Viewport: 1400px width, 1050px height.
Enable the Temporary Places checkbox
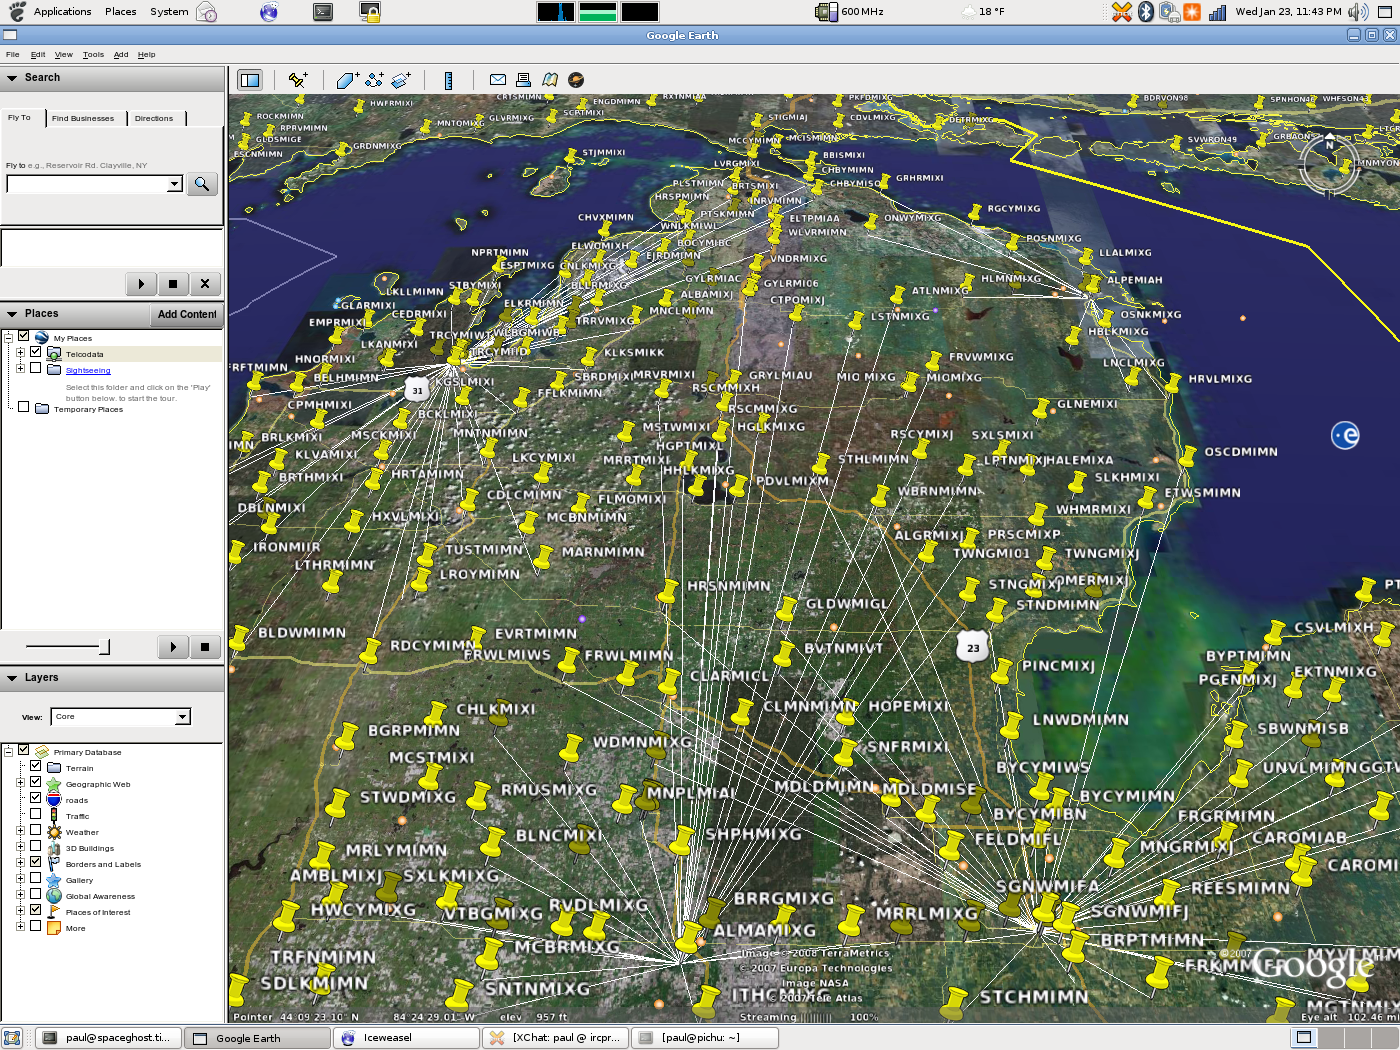click(x=24, y=407)
